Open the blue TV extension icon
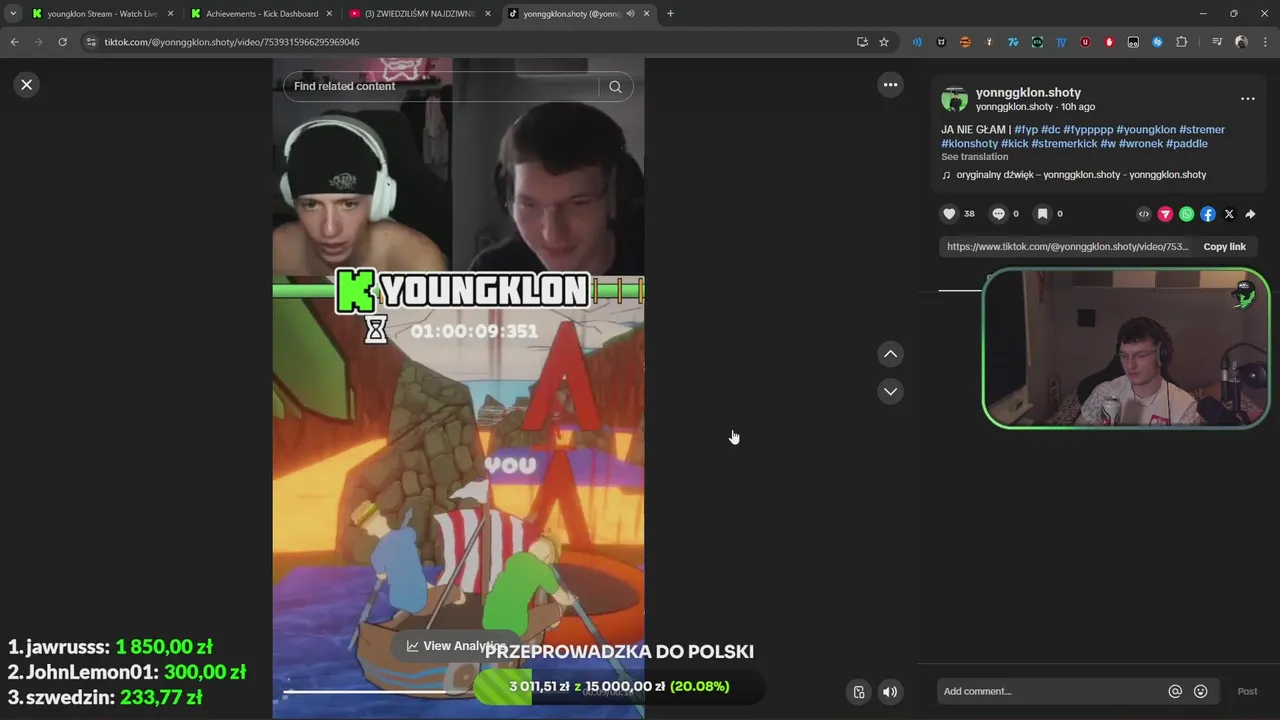Viewport: 1280px width, 720px height. (x=1061, y=42)
